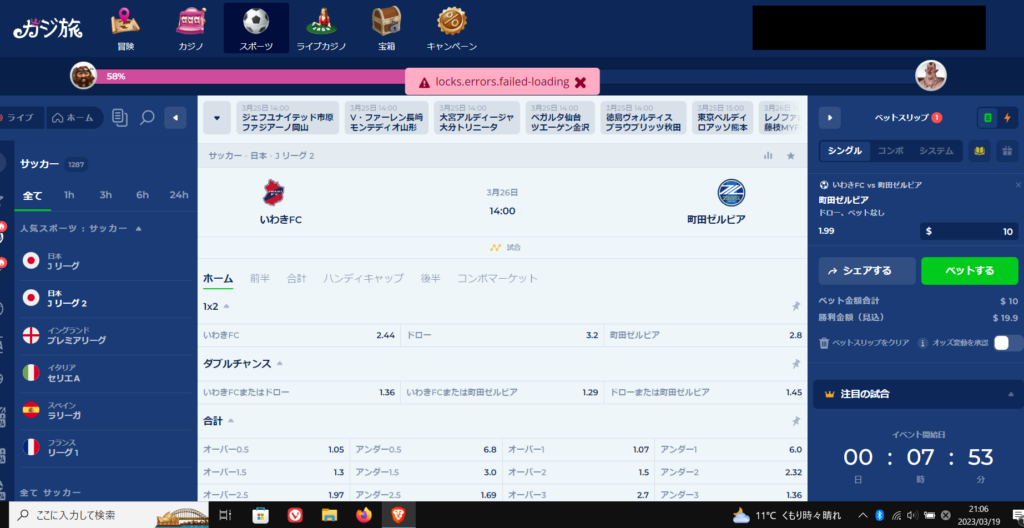Collapse the sports sidebar with left arrow
The image size is (1024, 528).
click(x=175, y=118)
